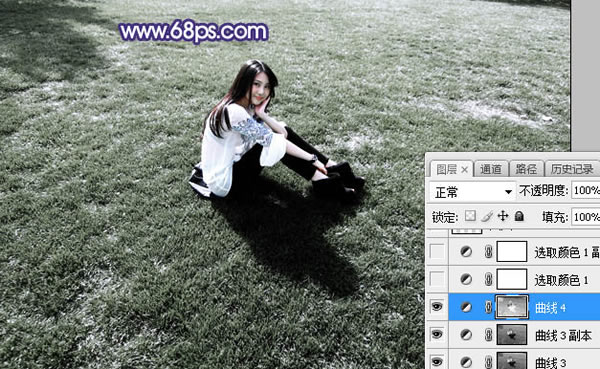Click the 不透明度 opacity value field
The image size is (600, 369).
585,190
